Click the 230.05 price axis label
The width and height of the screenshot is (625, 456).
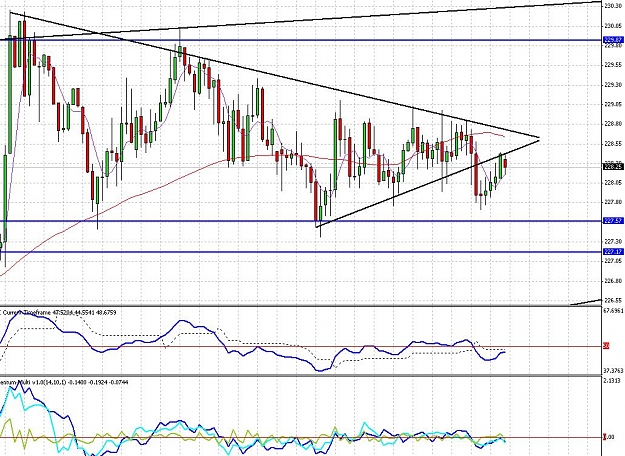tap(613, 26)
